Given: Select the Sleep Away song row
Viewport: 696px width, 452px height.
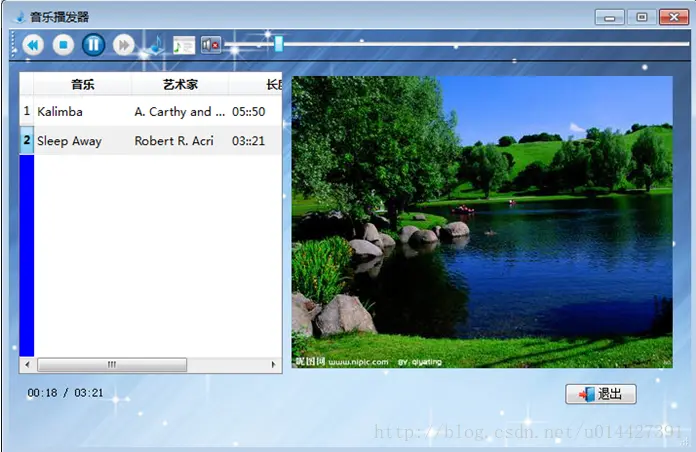Looking at the screenshot, I should pyautogui.click(x=150, y=141).
